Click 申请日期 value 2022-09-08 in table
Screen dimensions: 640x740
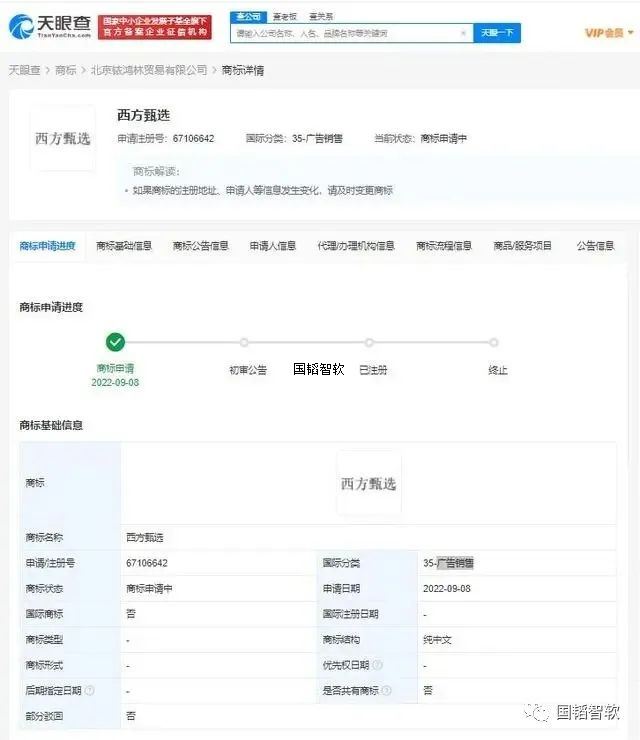(x=446, y=589)
